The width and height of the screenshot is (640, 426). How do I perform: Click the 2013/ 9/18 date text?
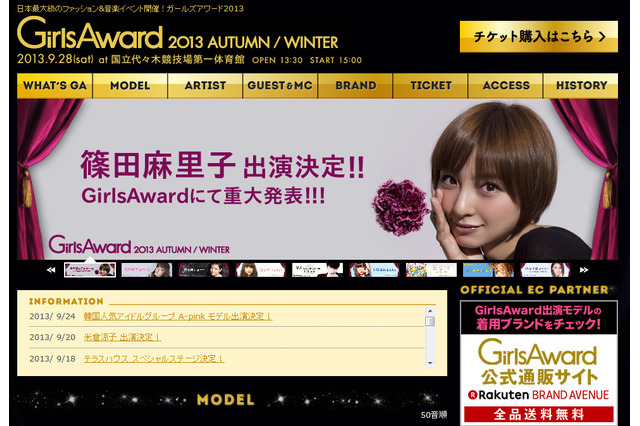point(52,359)
